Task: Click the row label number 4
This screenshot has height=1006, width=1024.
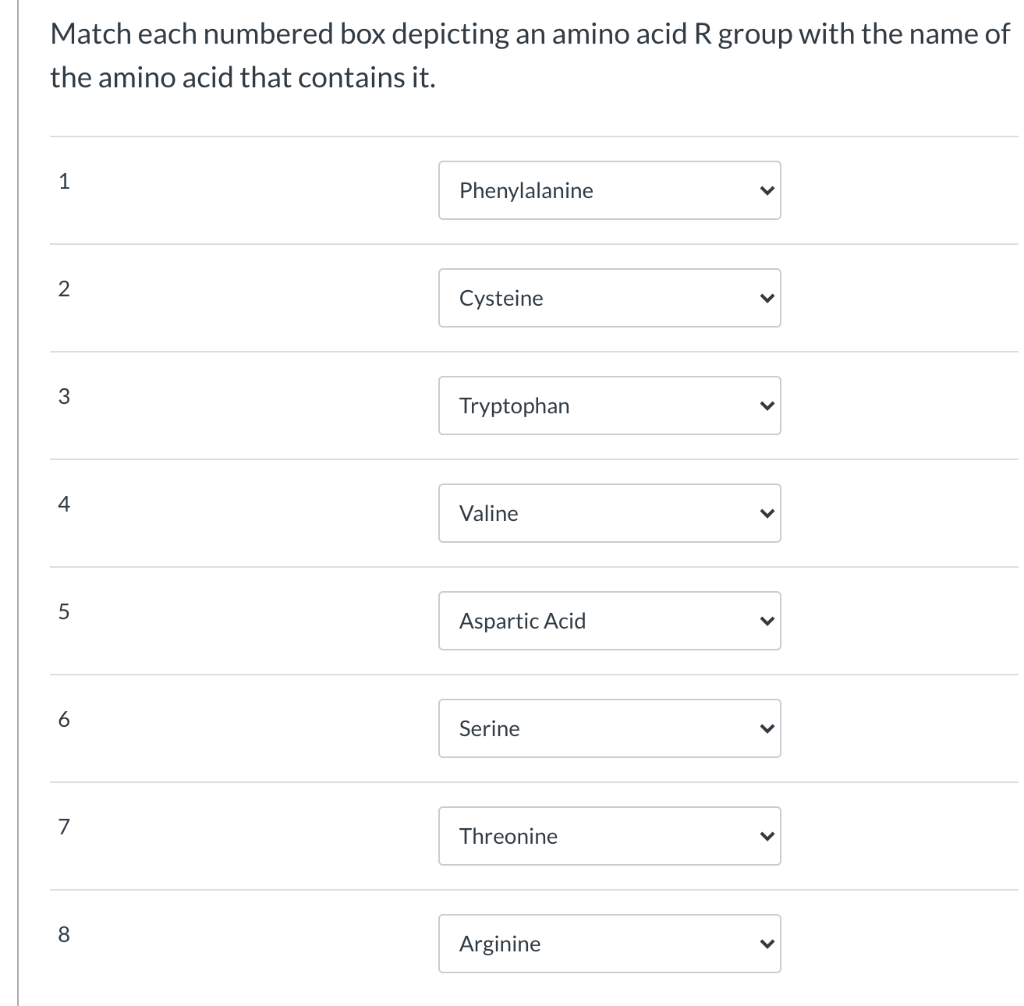Action: click(x=64, y=504)
